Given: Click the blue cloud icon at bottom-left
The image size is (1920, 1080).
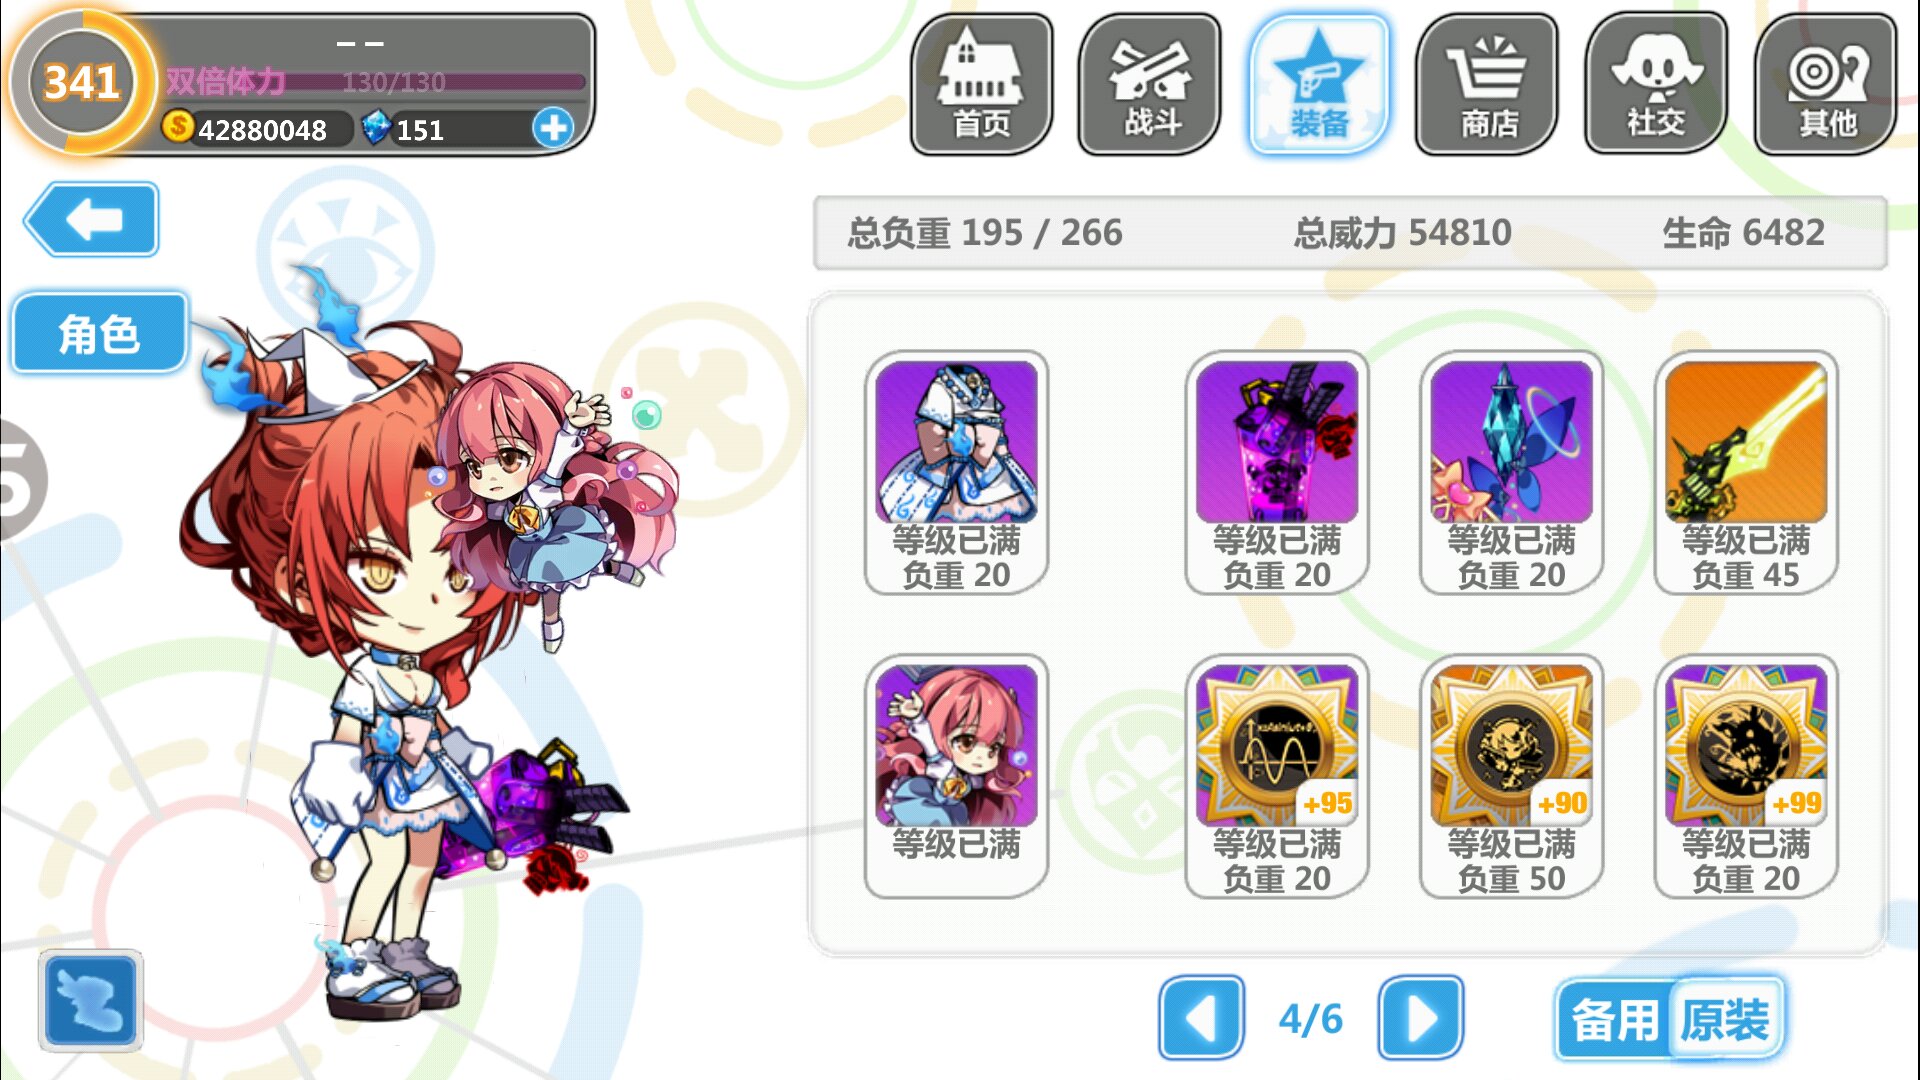Looking at the screenshot, I should (90, 1001).
